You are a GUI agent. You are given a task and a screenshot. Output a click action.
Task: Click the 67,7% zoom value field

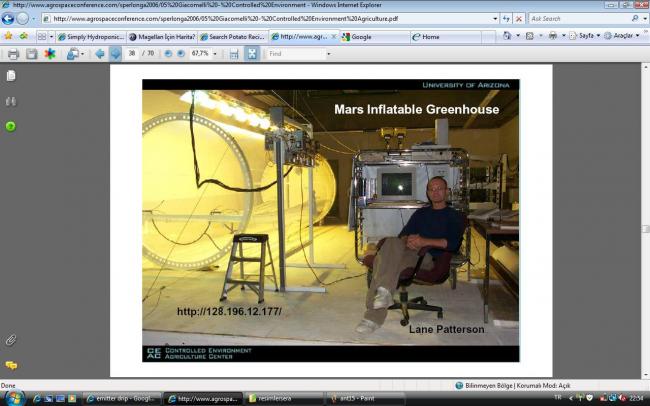[x=200, y=53]
